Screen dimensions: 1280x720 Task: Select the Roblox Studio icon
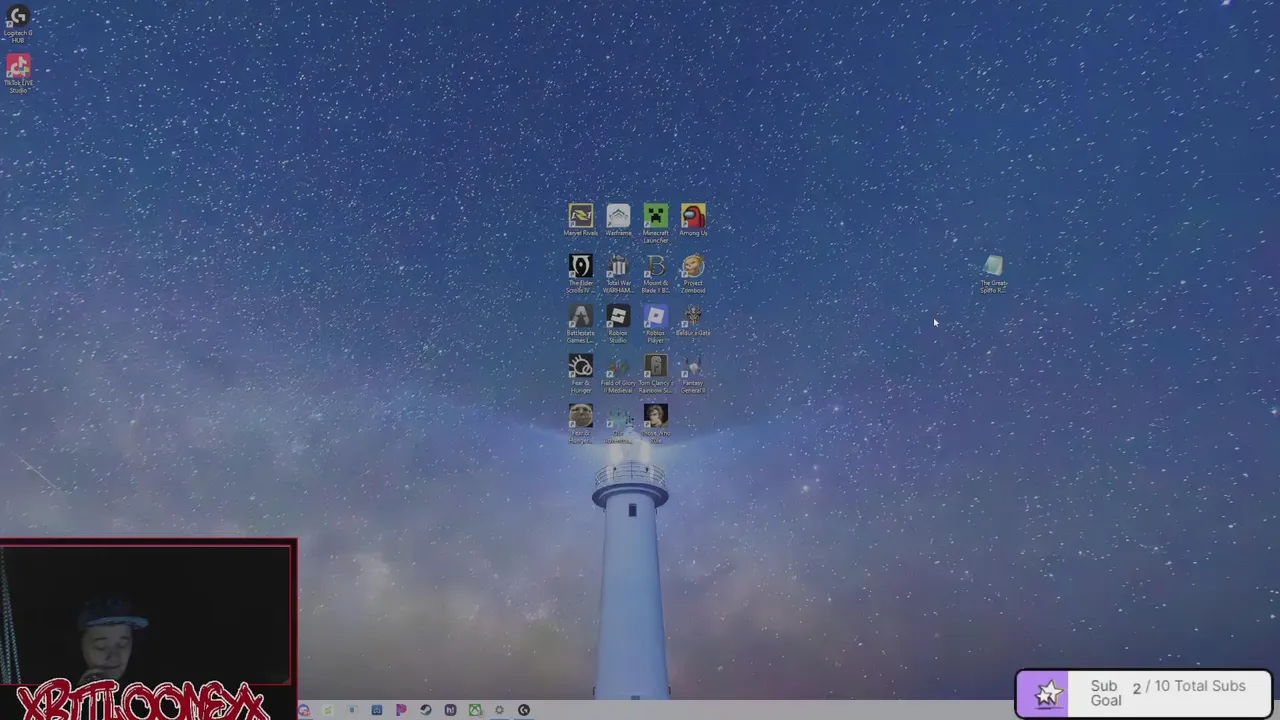click(618, 323)
